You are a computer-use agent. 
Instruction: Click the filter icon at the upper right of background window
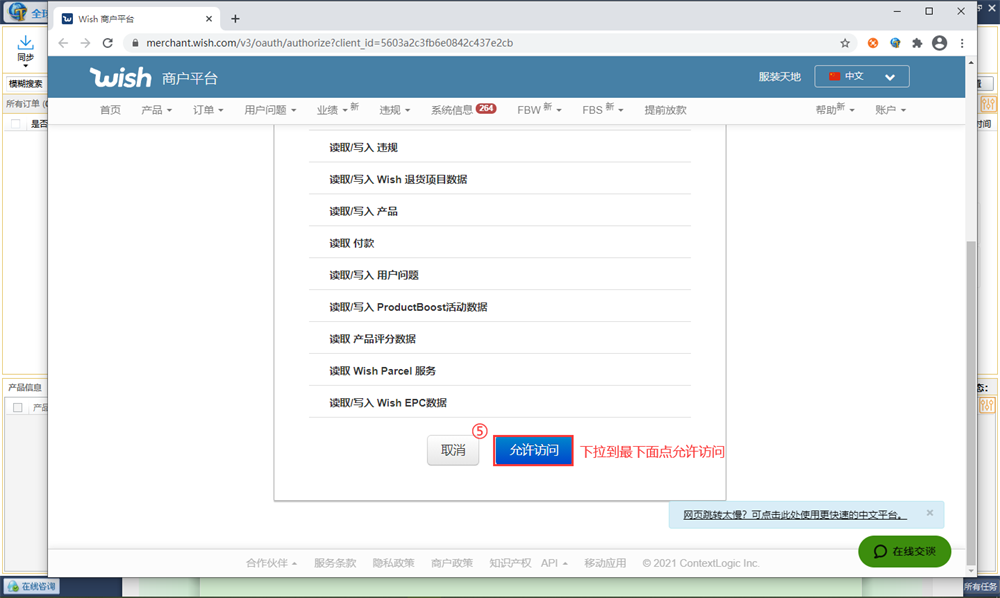988,104
